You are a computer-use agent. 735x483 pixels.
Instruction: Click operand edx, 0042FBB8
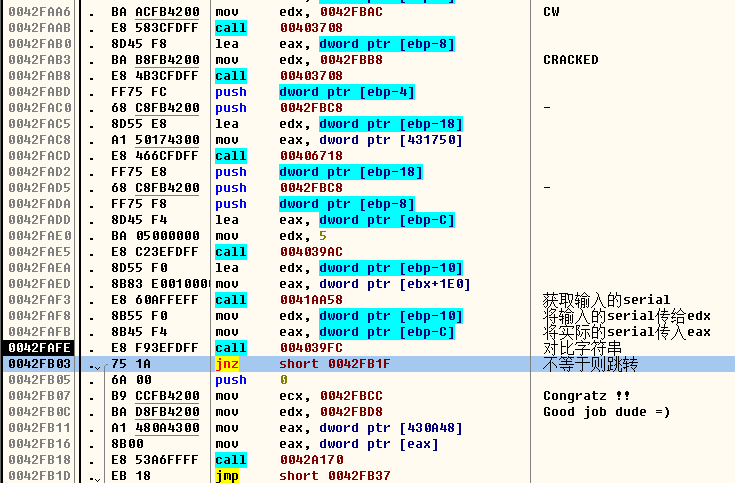pos(331,60)
